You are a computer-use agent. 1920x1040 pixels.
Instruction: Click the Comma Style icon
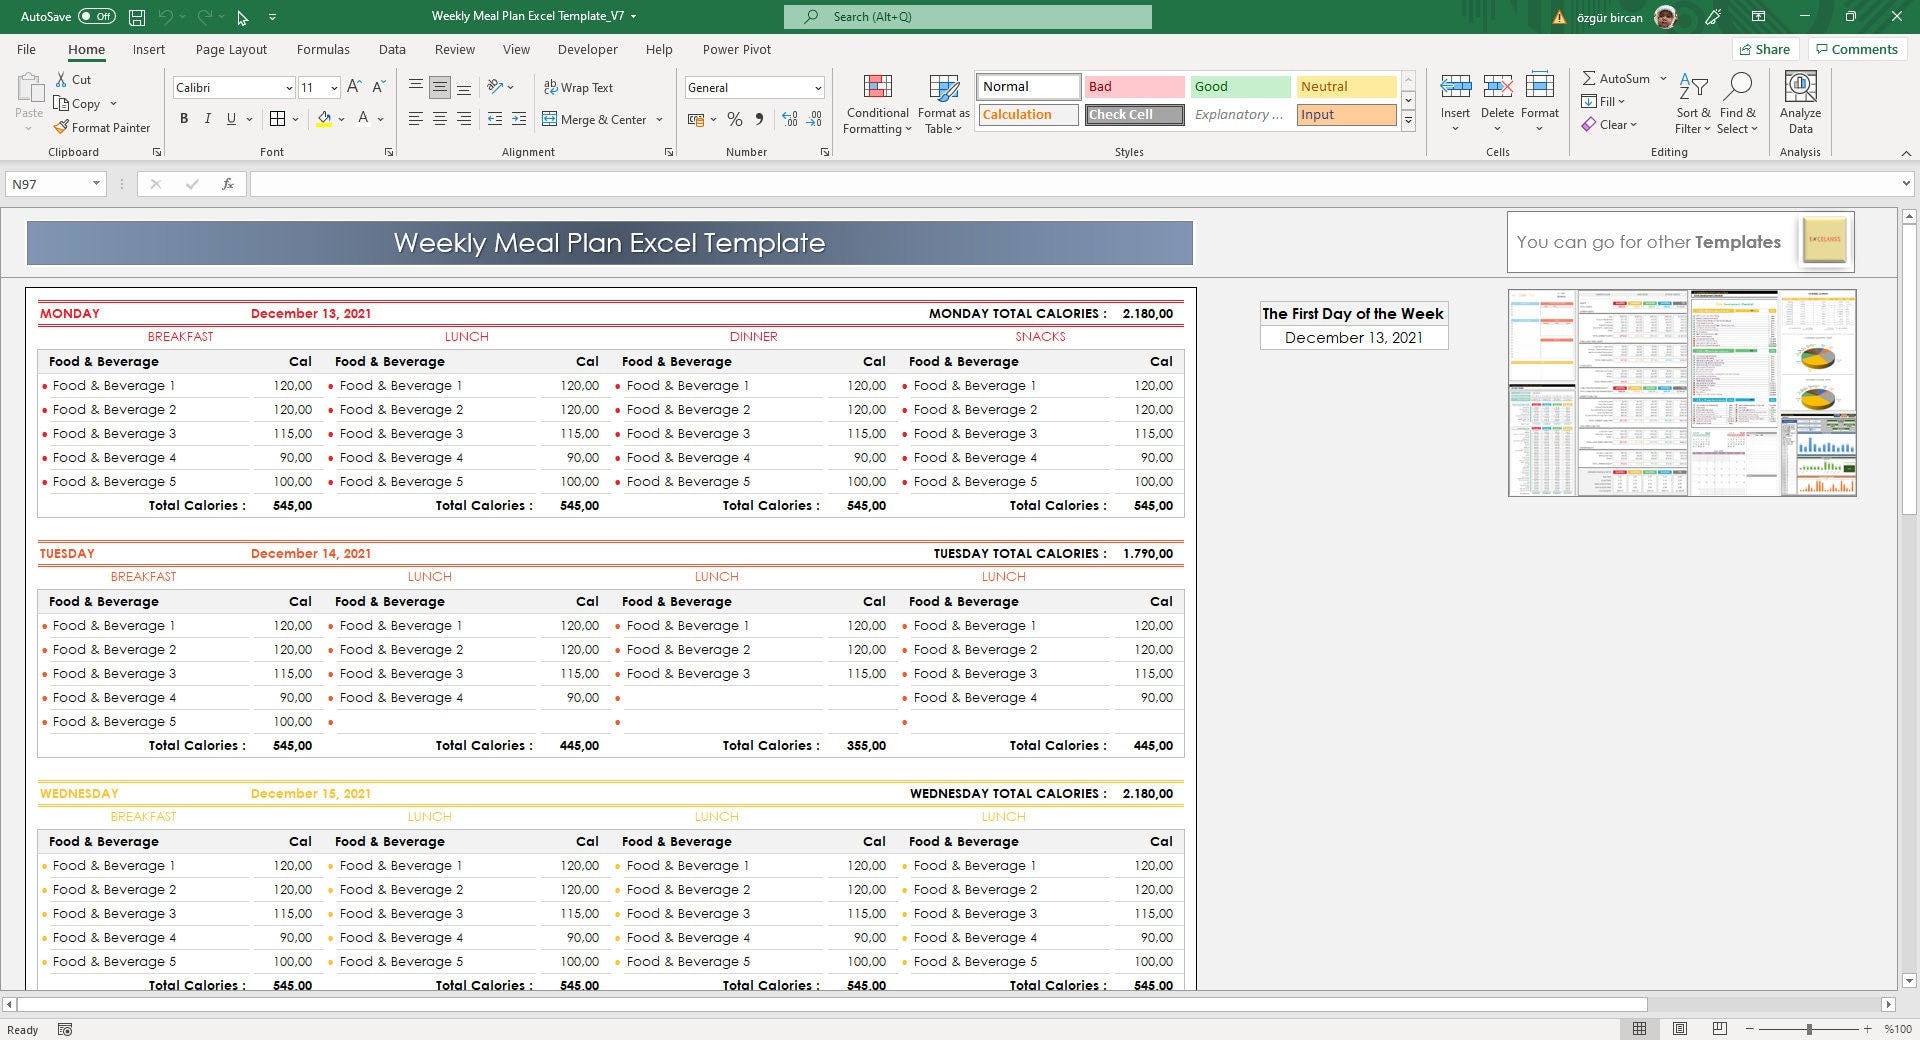tap(759, 120)
